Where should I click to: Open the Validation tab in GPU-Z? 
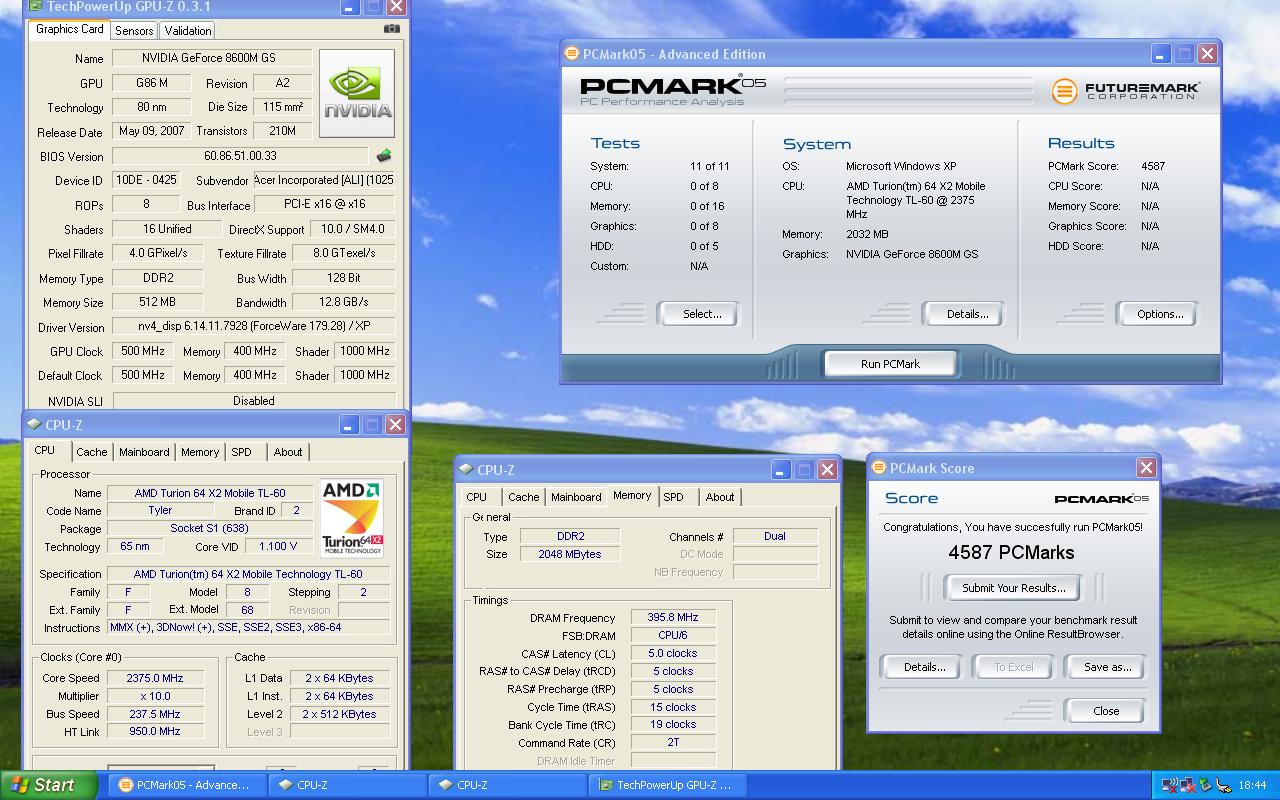[187, 31]
